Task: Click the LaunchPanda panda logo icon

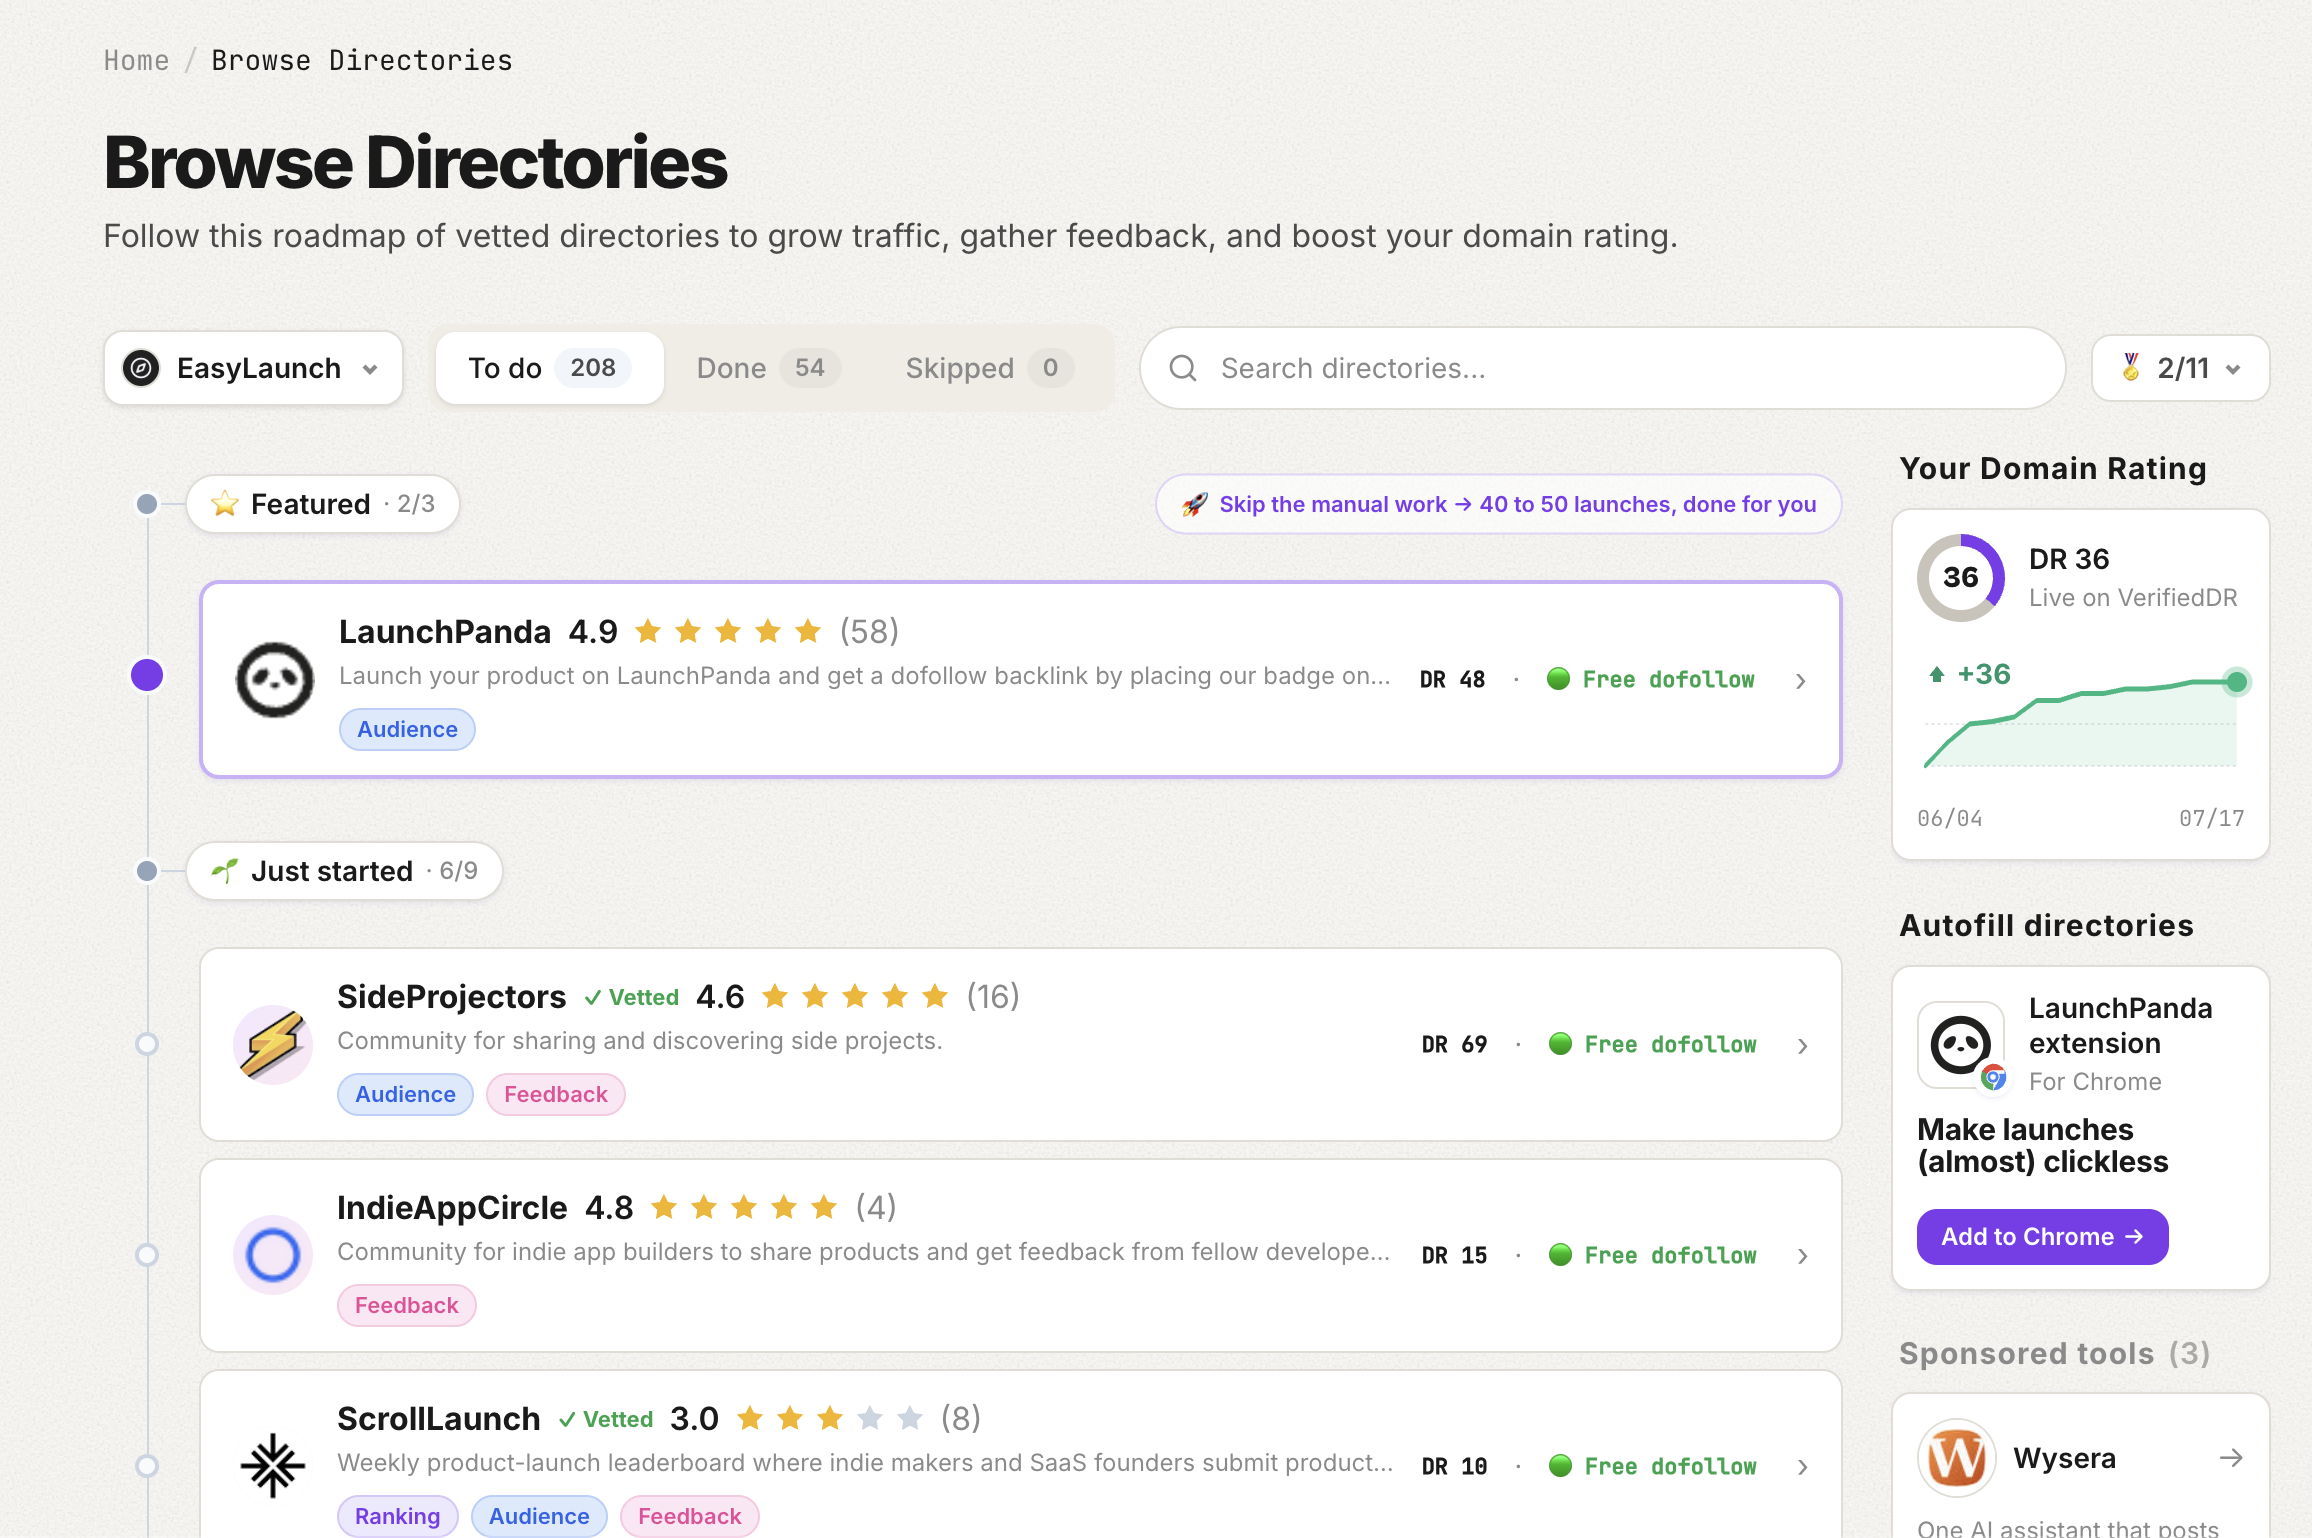Action: 274,680
